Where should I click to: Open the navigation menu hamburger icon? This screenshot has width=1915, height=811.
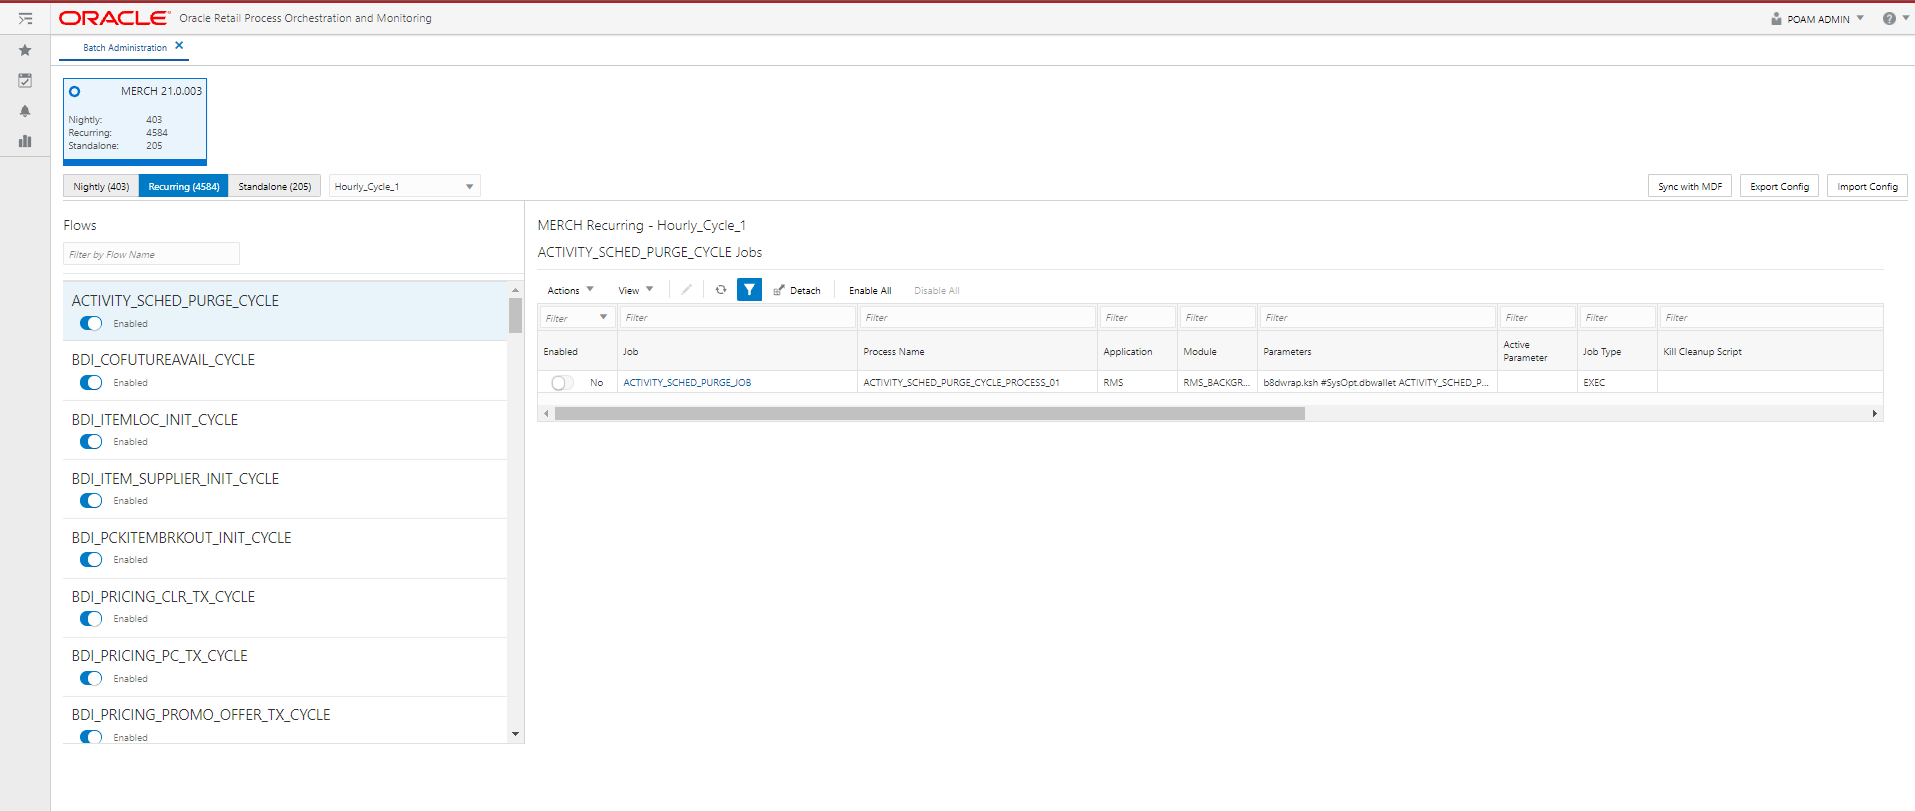click(x=25, y=18)
